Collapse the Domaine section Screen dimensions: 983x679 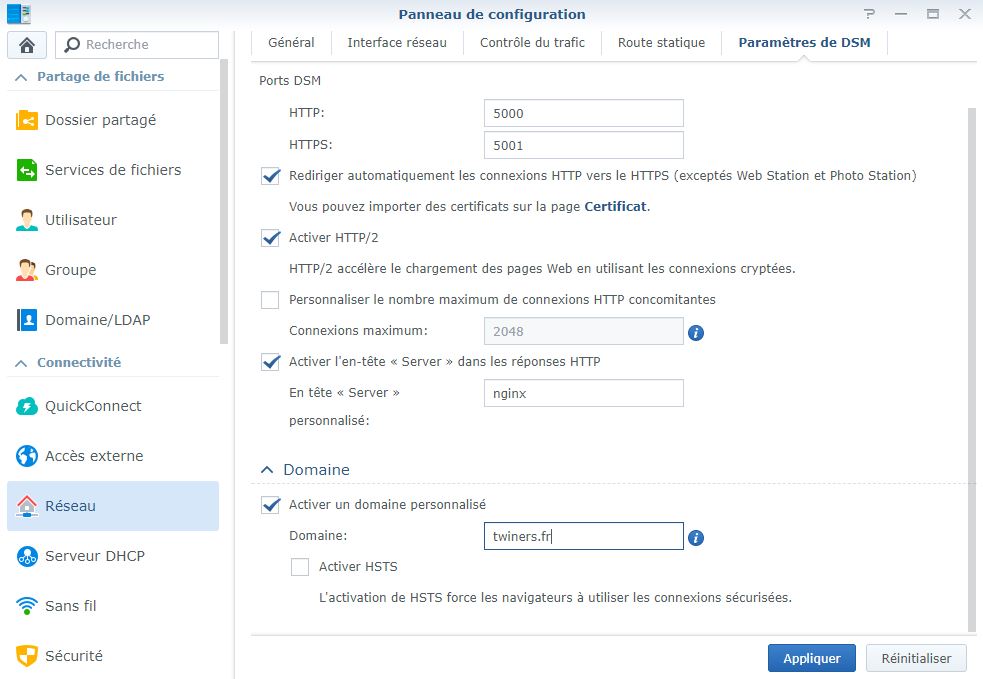267,469
